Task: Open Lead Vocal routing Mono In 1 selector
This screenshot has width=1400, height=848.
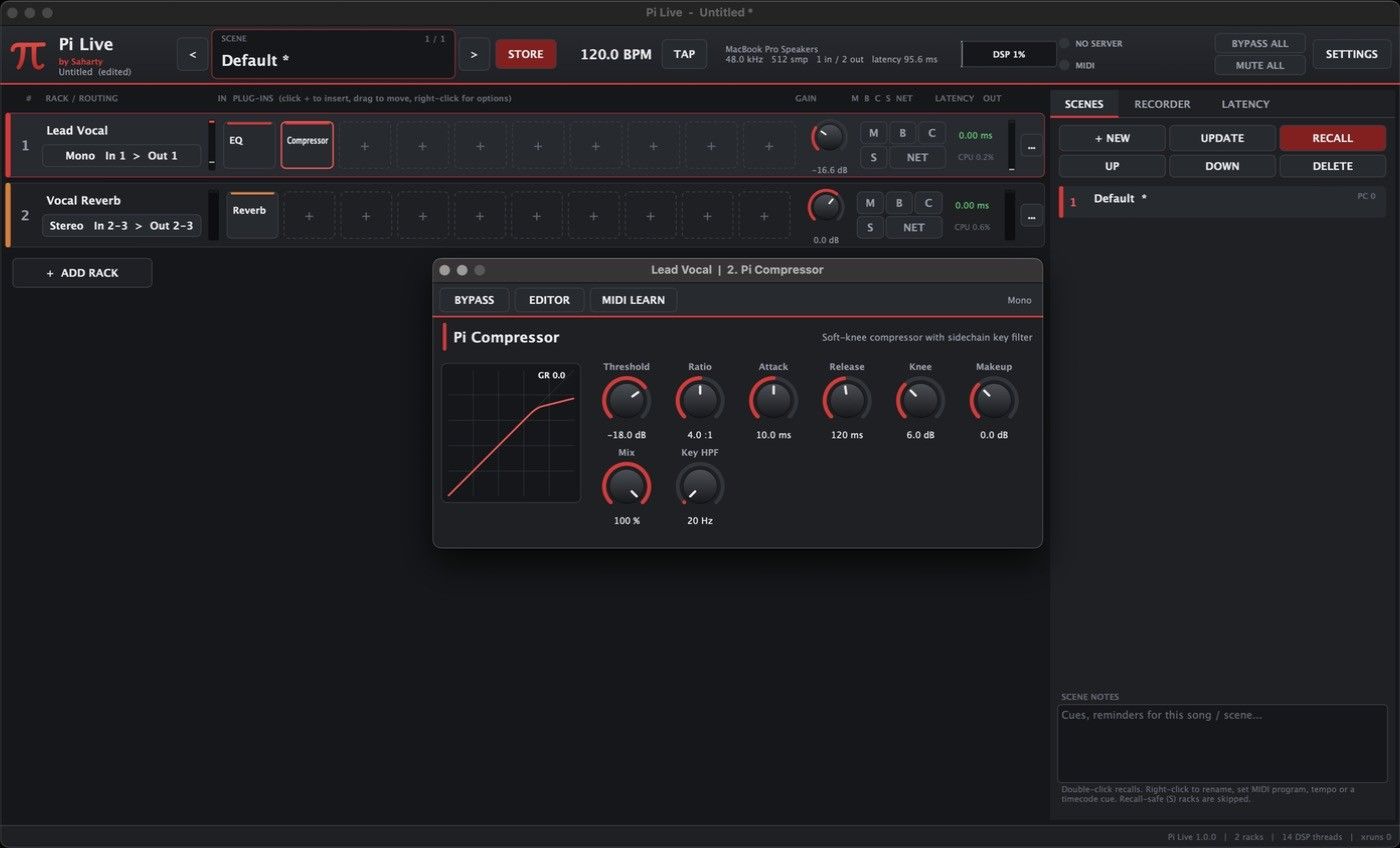Action: (121, 156)
